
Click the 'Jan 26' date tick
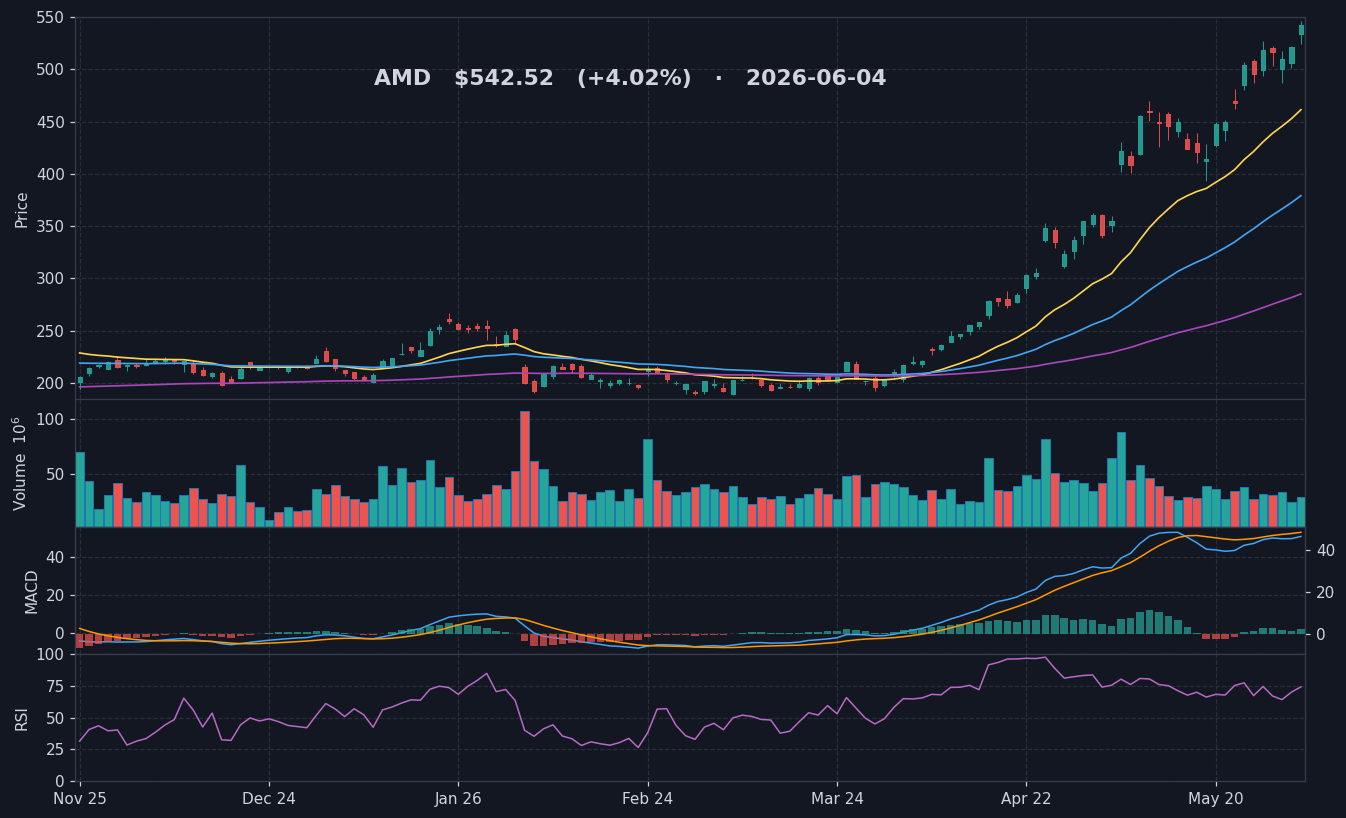point(458,798)
